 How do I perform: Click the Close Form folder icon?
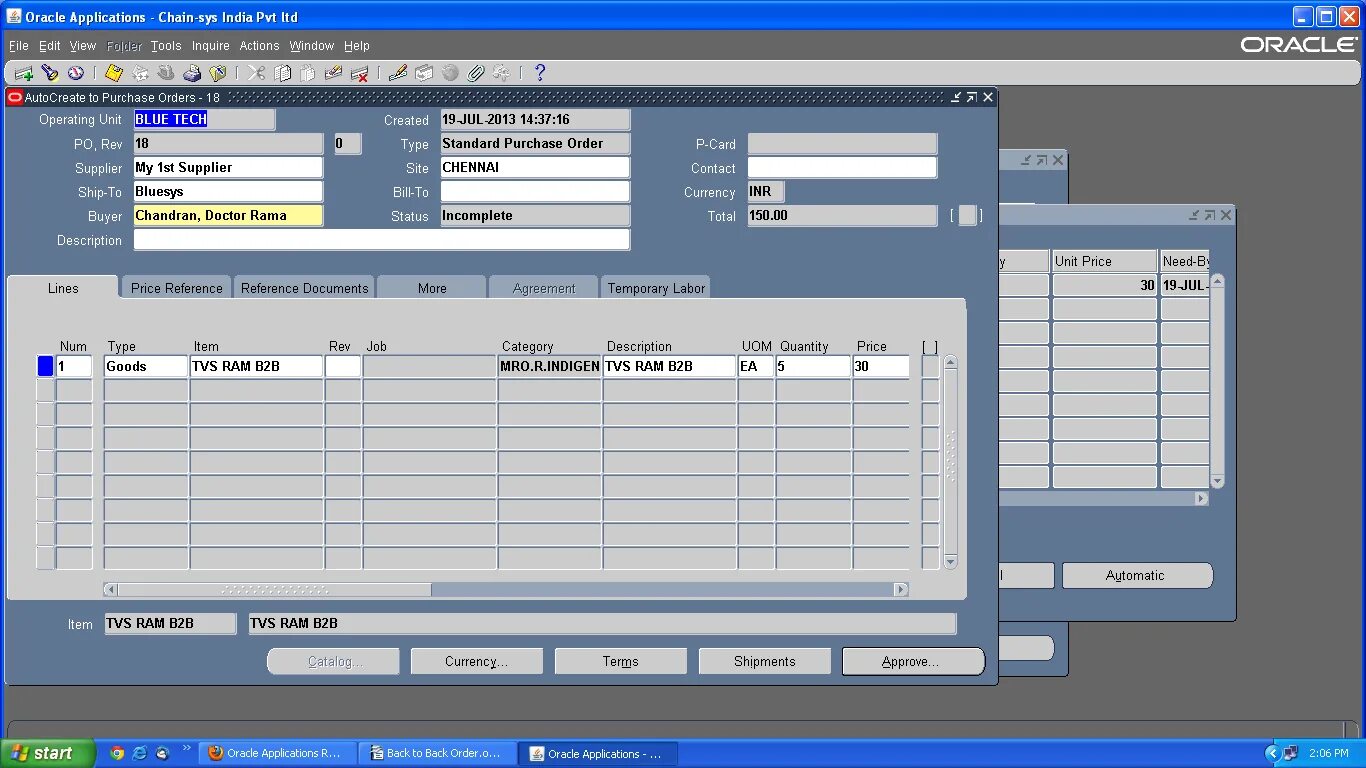point(218,73)
